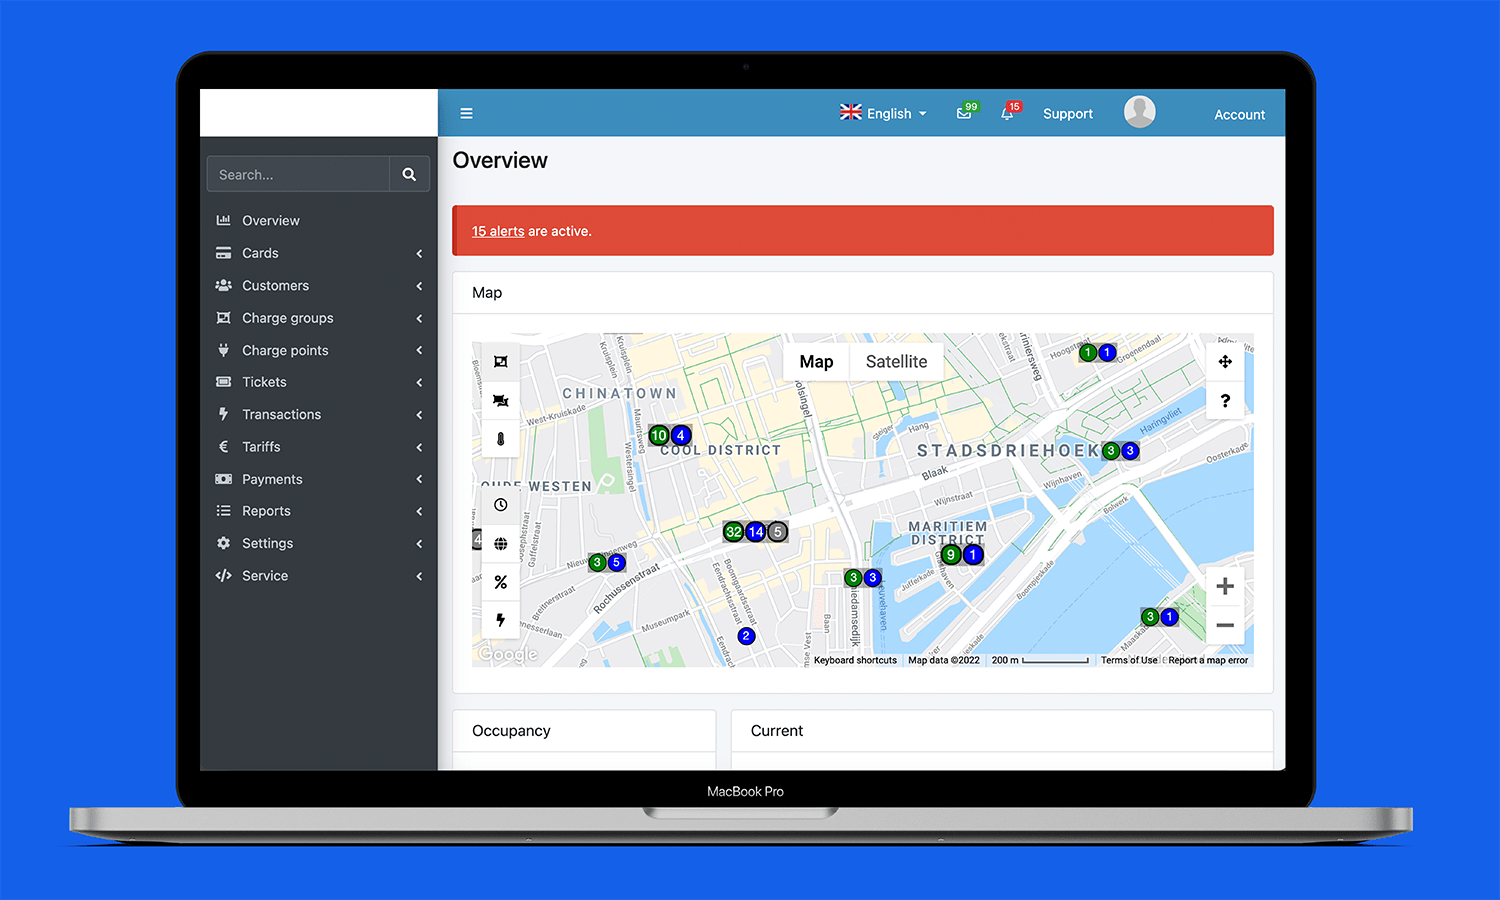
Task: Switch map to Satellite view
Action: pyautogui.click(x=896, y=362)
